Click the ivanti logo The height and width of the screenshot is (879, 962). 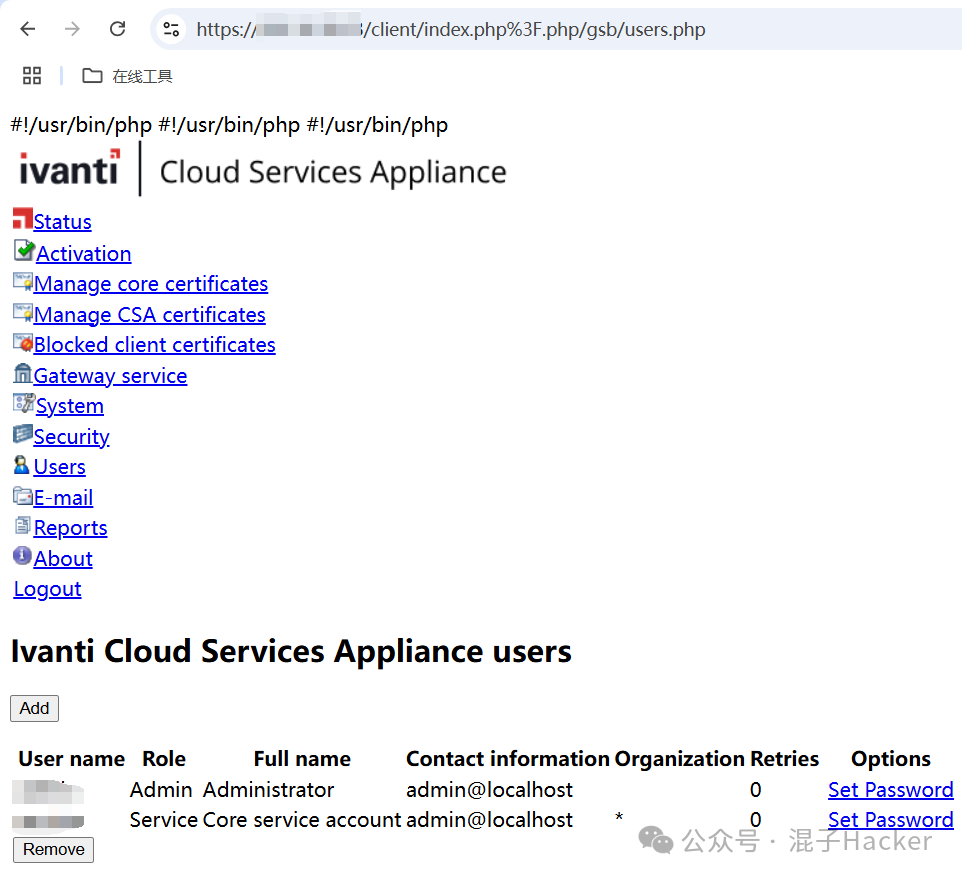pos(69,168)
